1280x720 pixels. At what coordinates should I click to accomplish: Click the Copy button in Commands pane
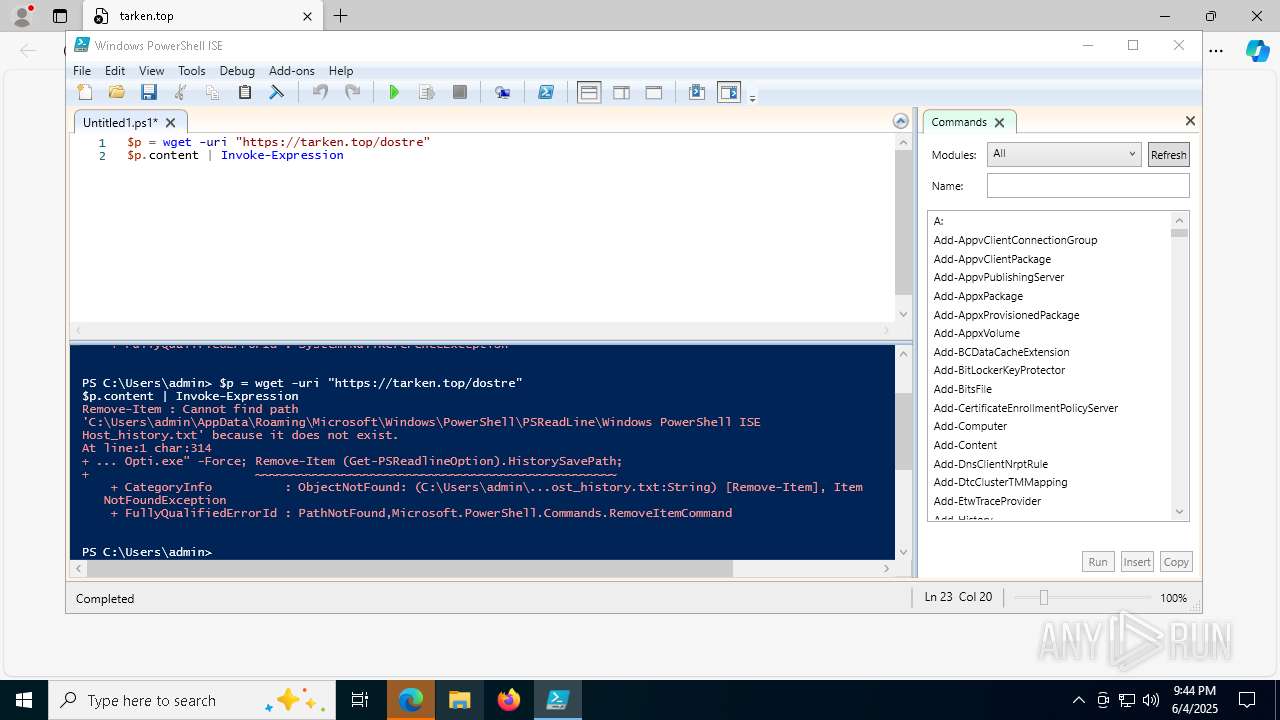1176,562
